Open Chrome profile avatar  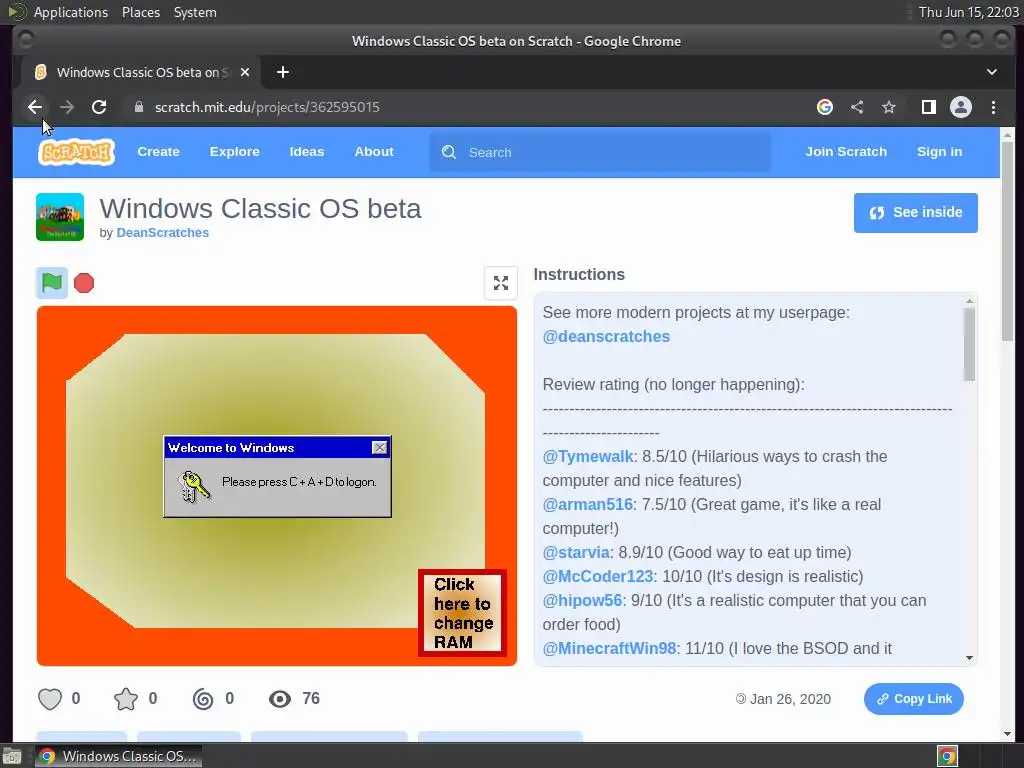(x=961, y=107)
